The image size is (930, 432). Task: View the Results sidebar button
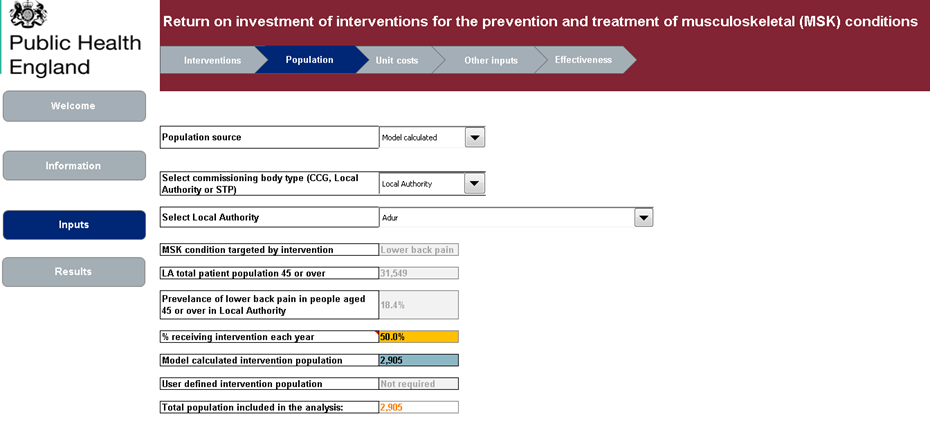[x=74, y=272]
